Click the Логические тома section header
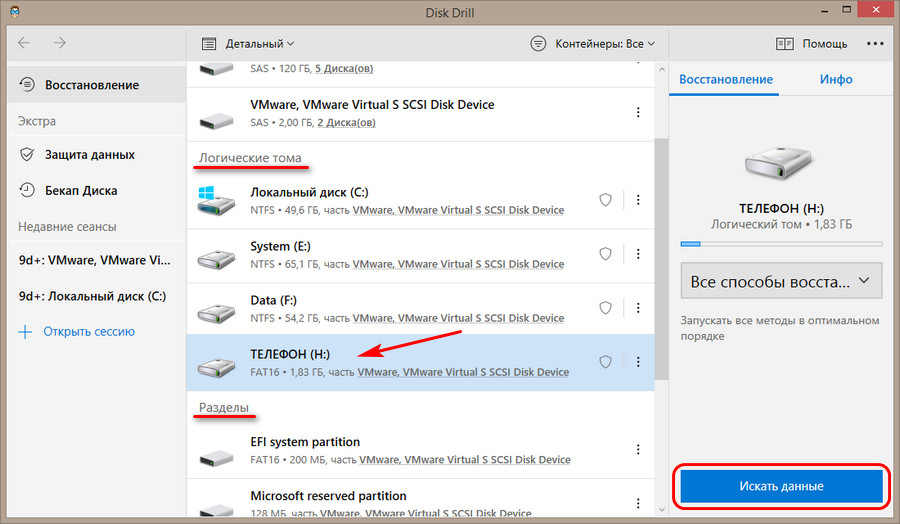900x524 pixels. (x=250, y=158)
